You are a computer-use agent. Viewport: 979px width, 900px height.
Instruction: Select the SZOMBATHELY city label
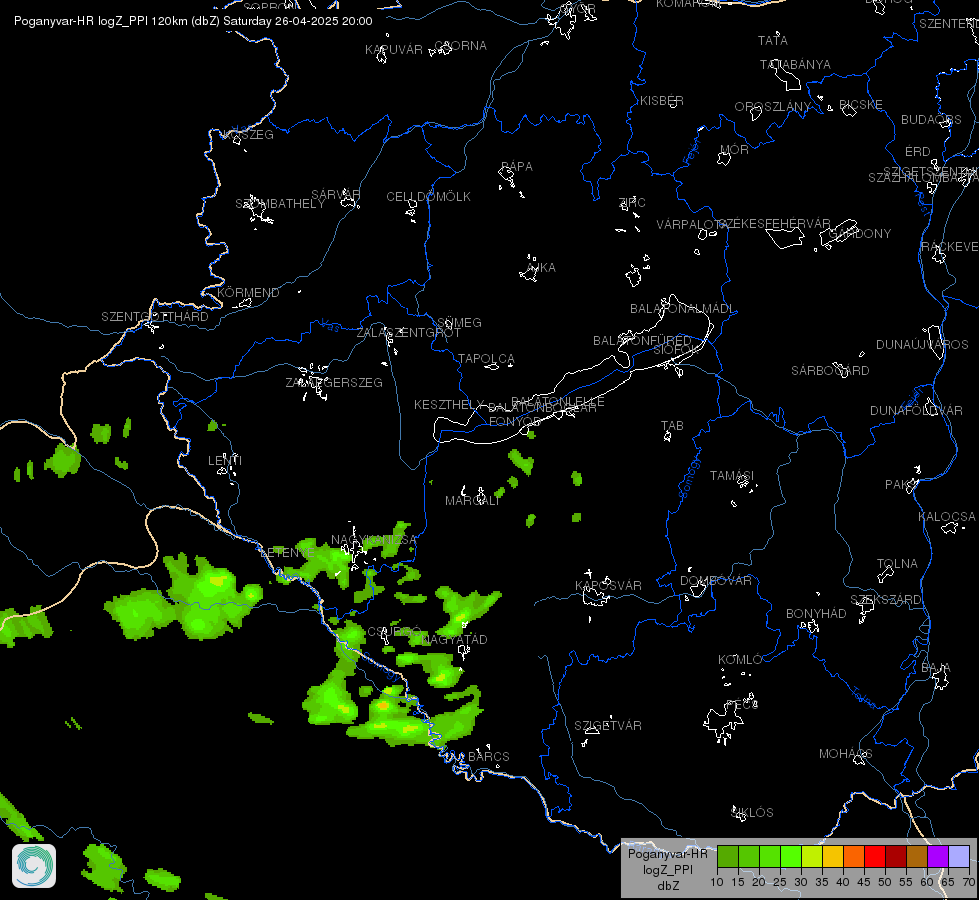tap(280, 204)
